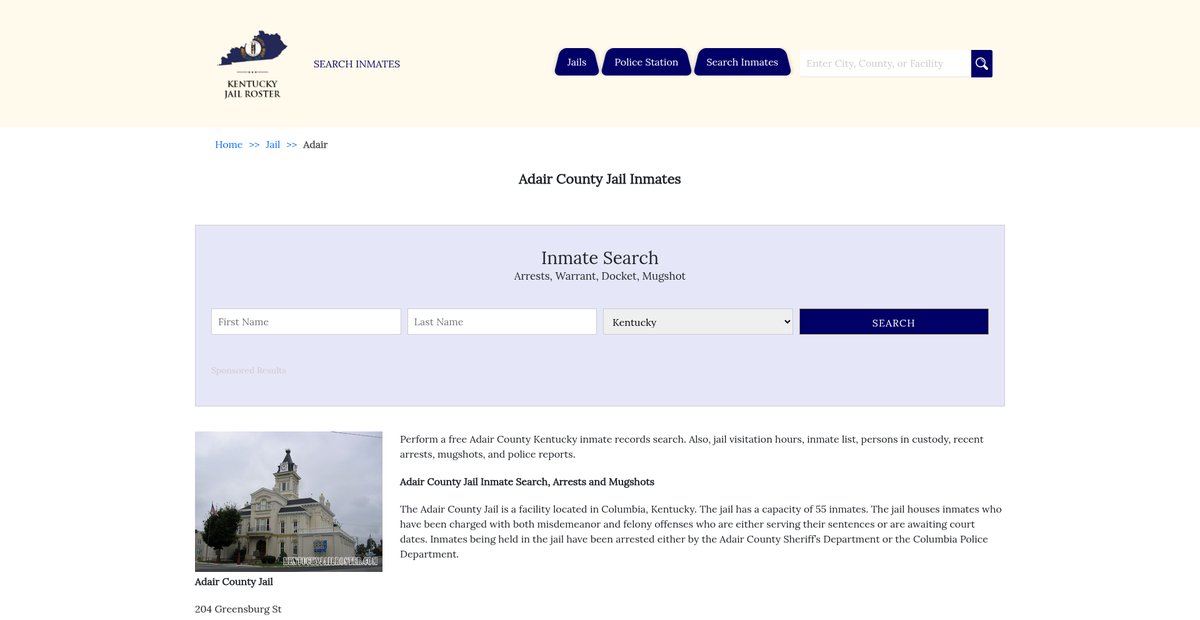
Task: Click the SEARCH button
Action: (x=894, y=322)
